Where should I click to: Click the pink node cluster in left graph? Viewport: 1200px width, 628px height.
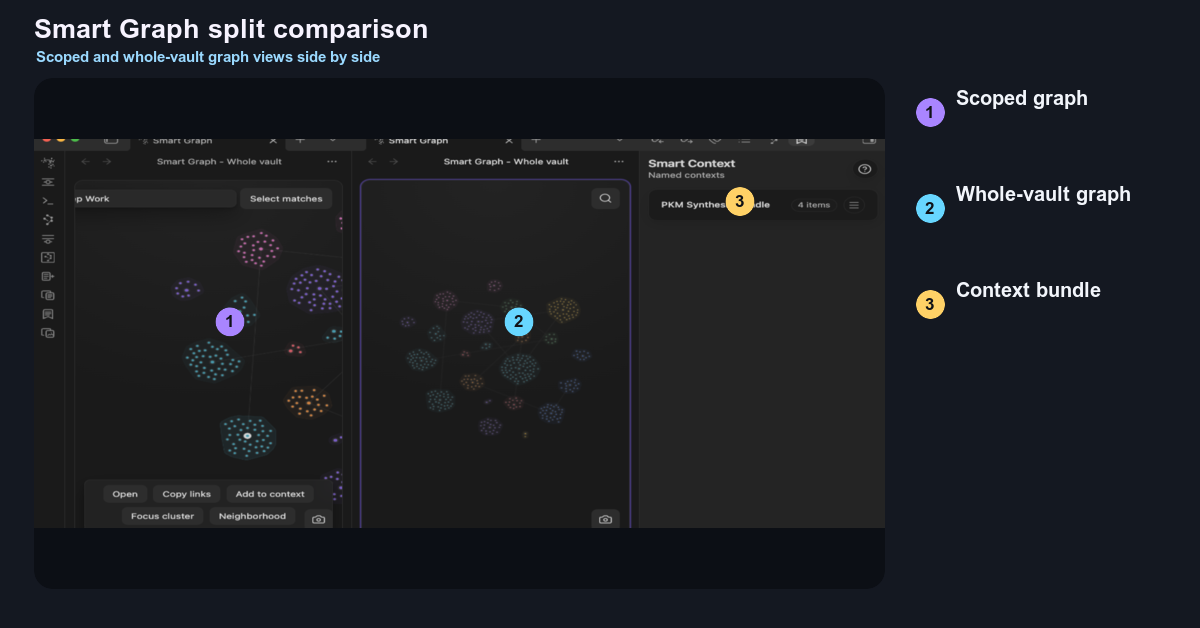(258, 249)
